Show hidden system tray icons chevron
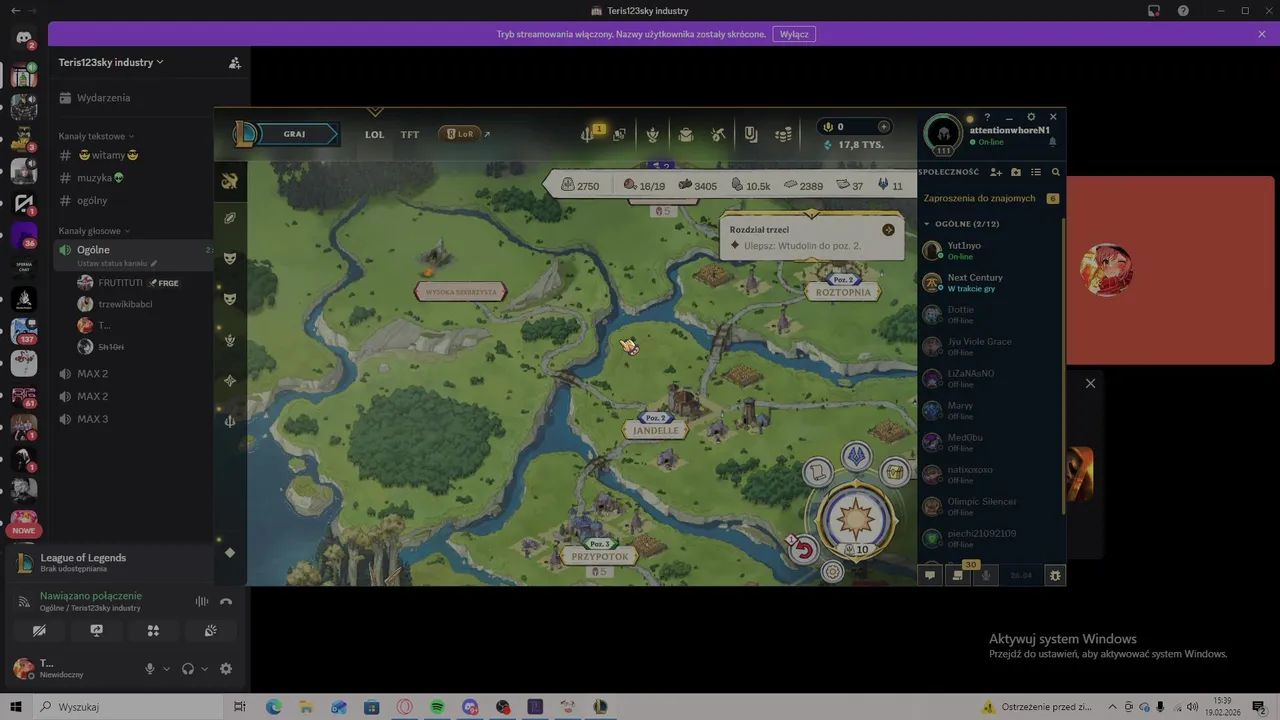 click(x=1113, y=707)
